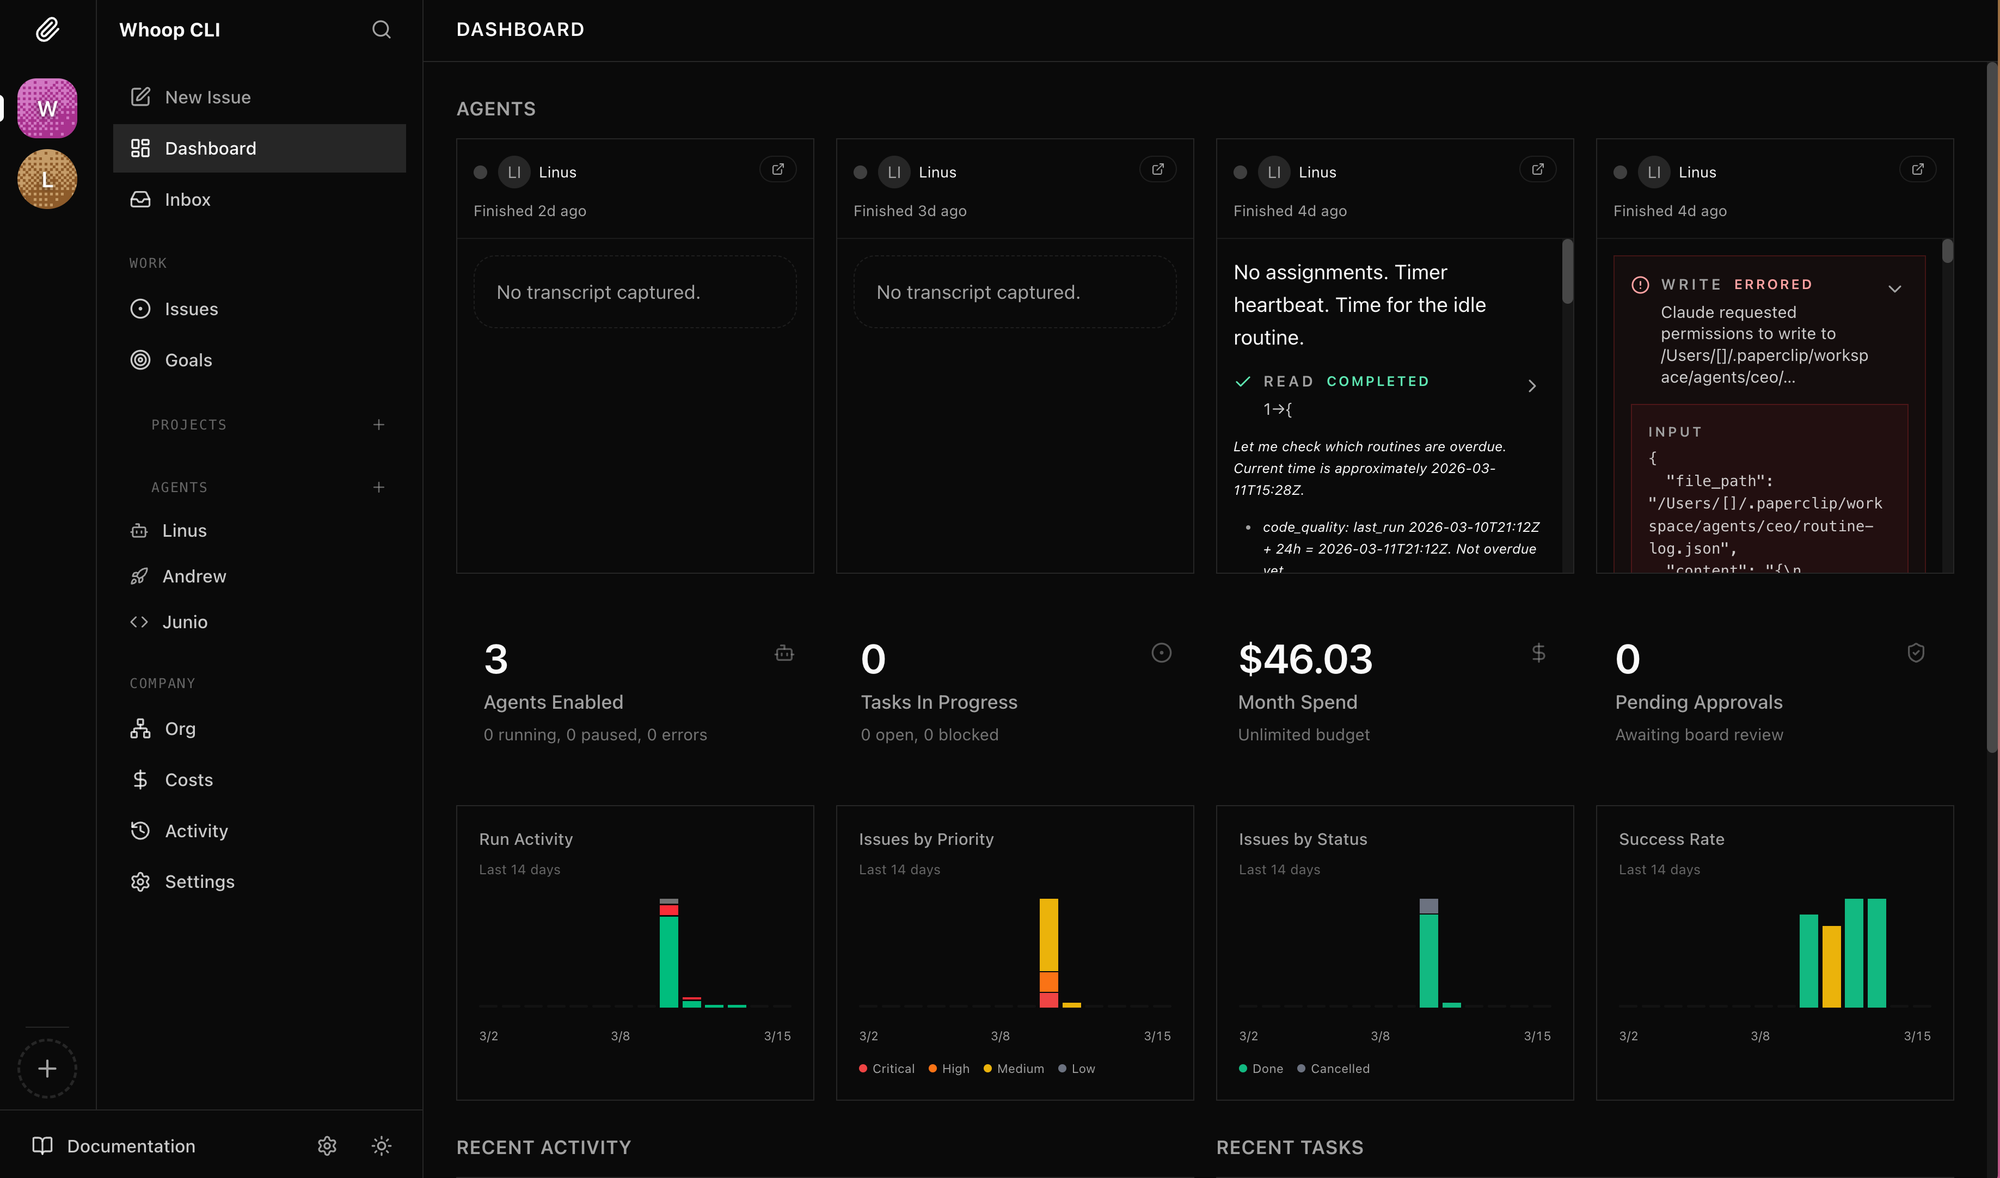The height and width of the screenshot is (1178, 2000).
Task: Add a new project with plus button
Action: tap(379, 425)
